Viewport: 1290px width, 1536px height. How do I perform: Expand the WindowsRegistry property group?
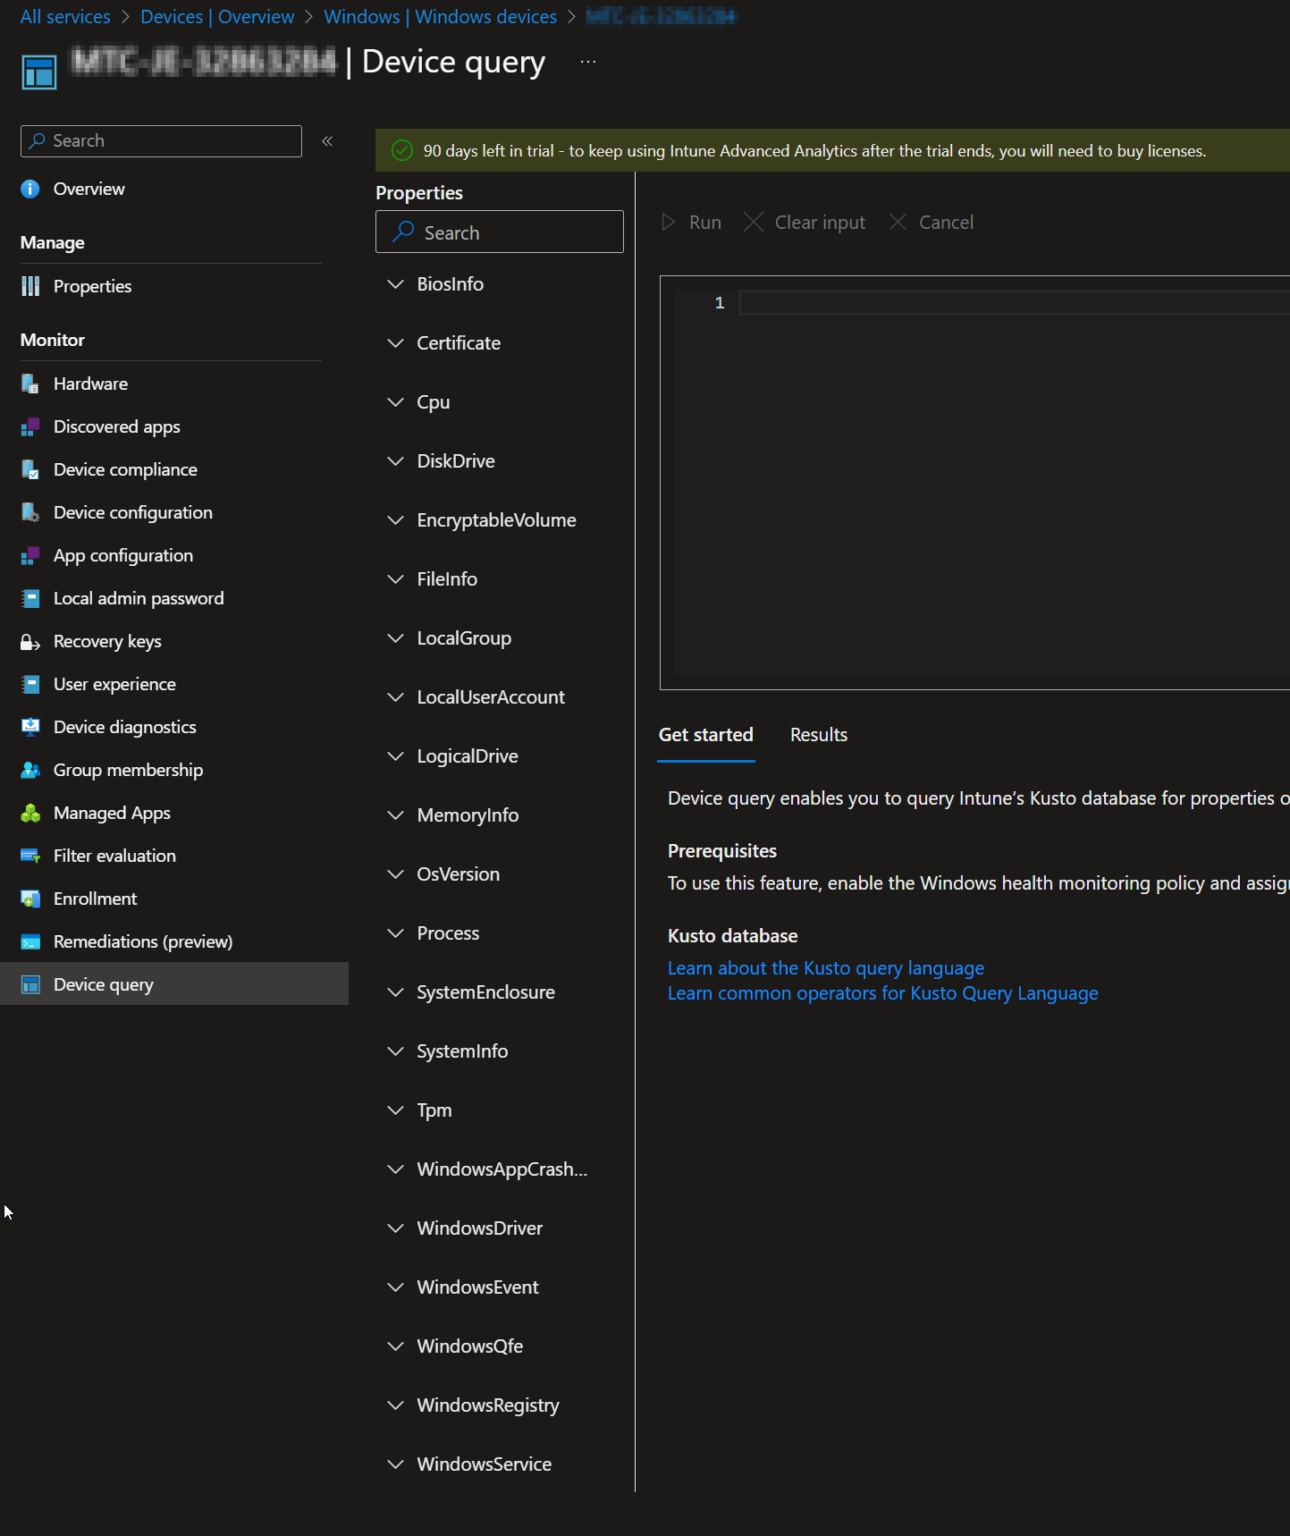click(487, 1405)
